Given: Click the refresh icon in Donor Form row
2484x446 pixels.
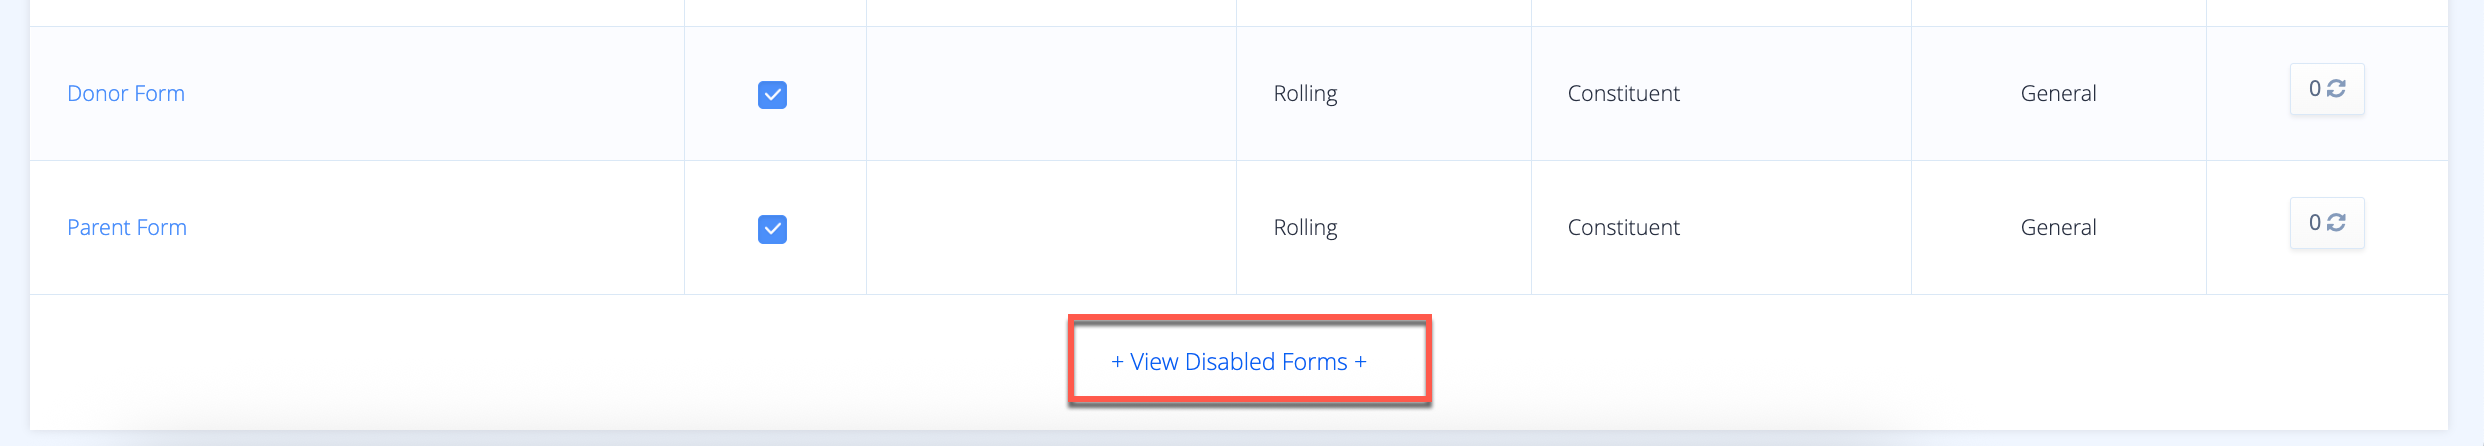Looking at the screenshot, I should click(2336, 89).
